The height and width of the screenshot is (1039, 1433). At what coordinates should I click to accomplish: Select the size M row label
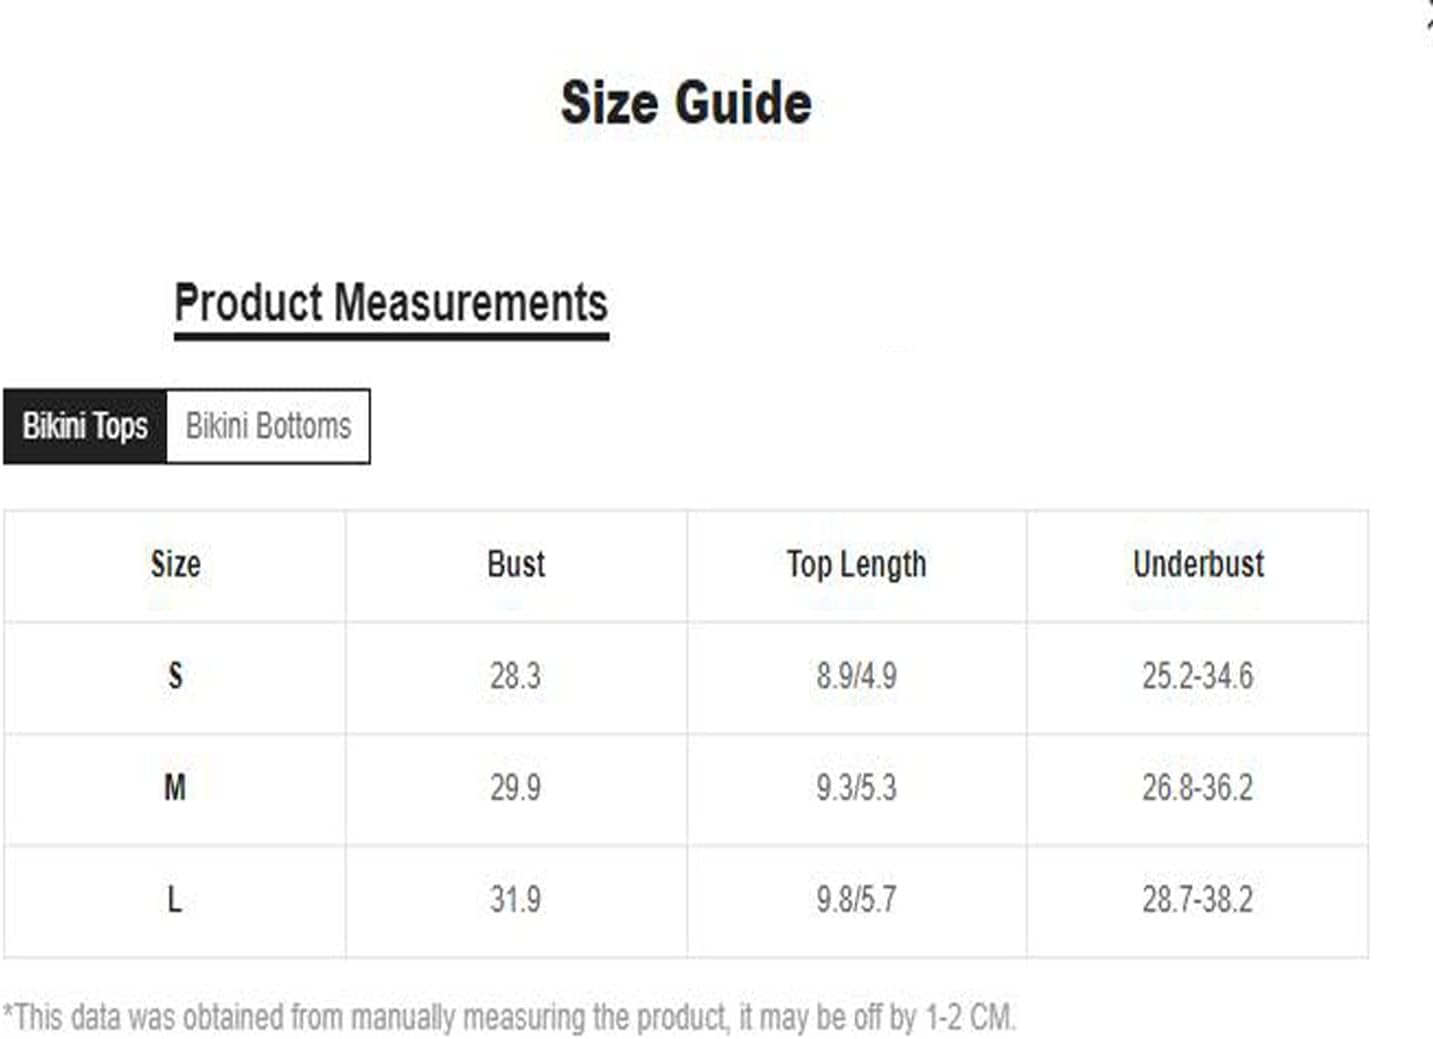175,788
